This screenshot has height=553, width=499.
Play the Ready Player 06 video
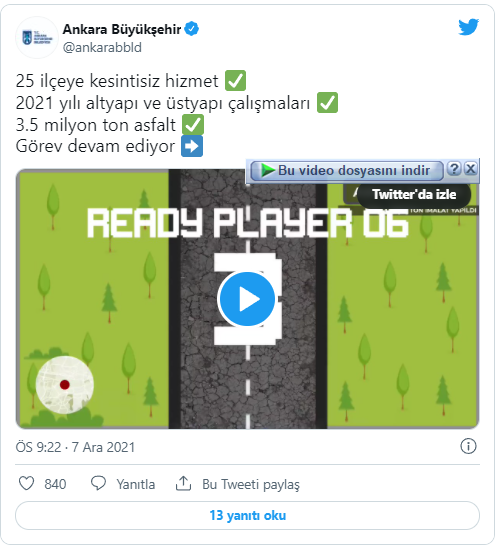[x=247, y=299]
